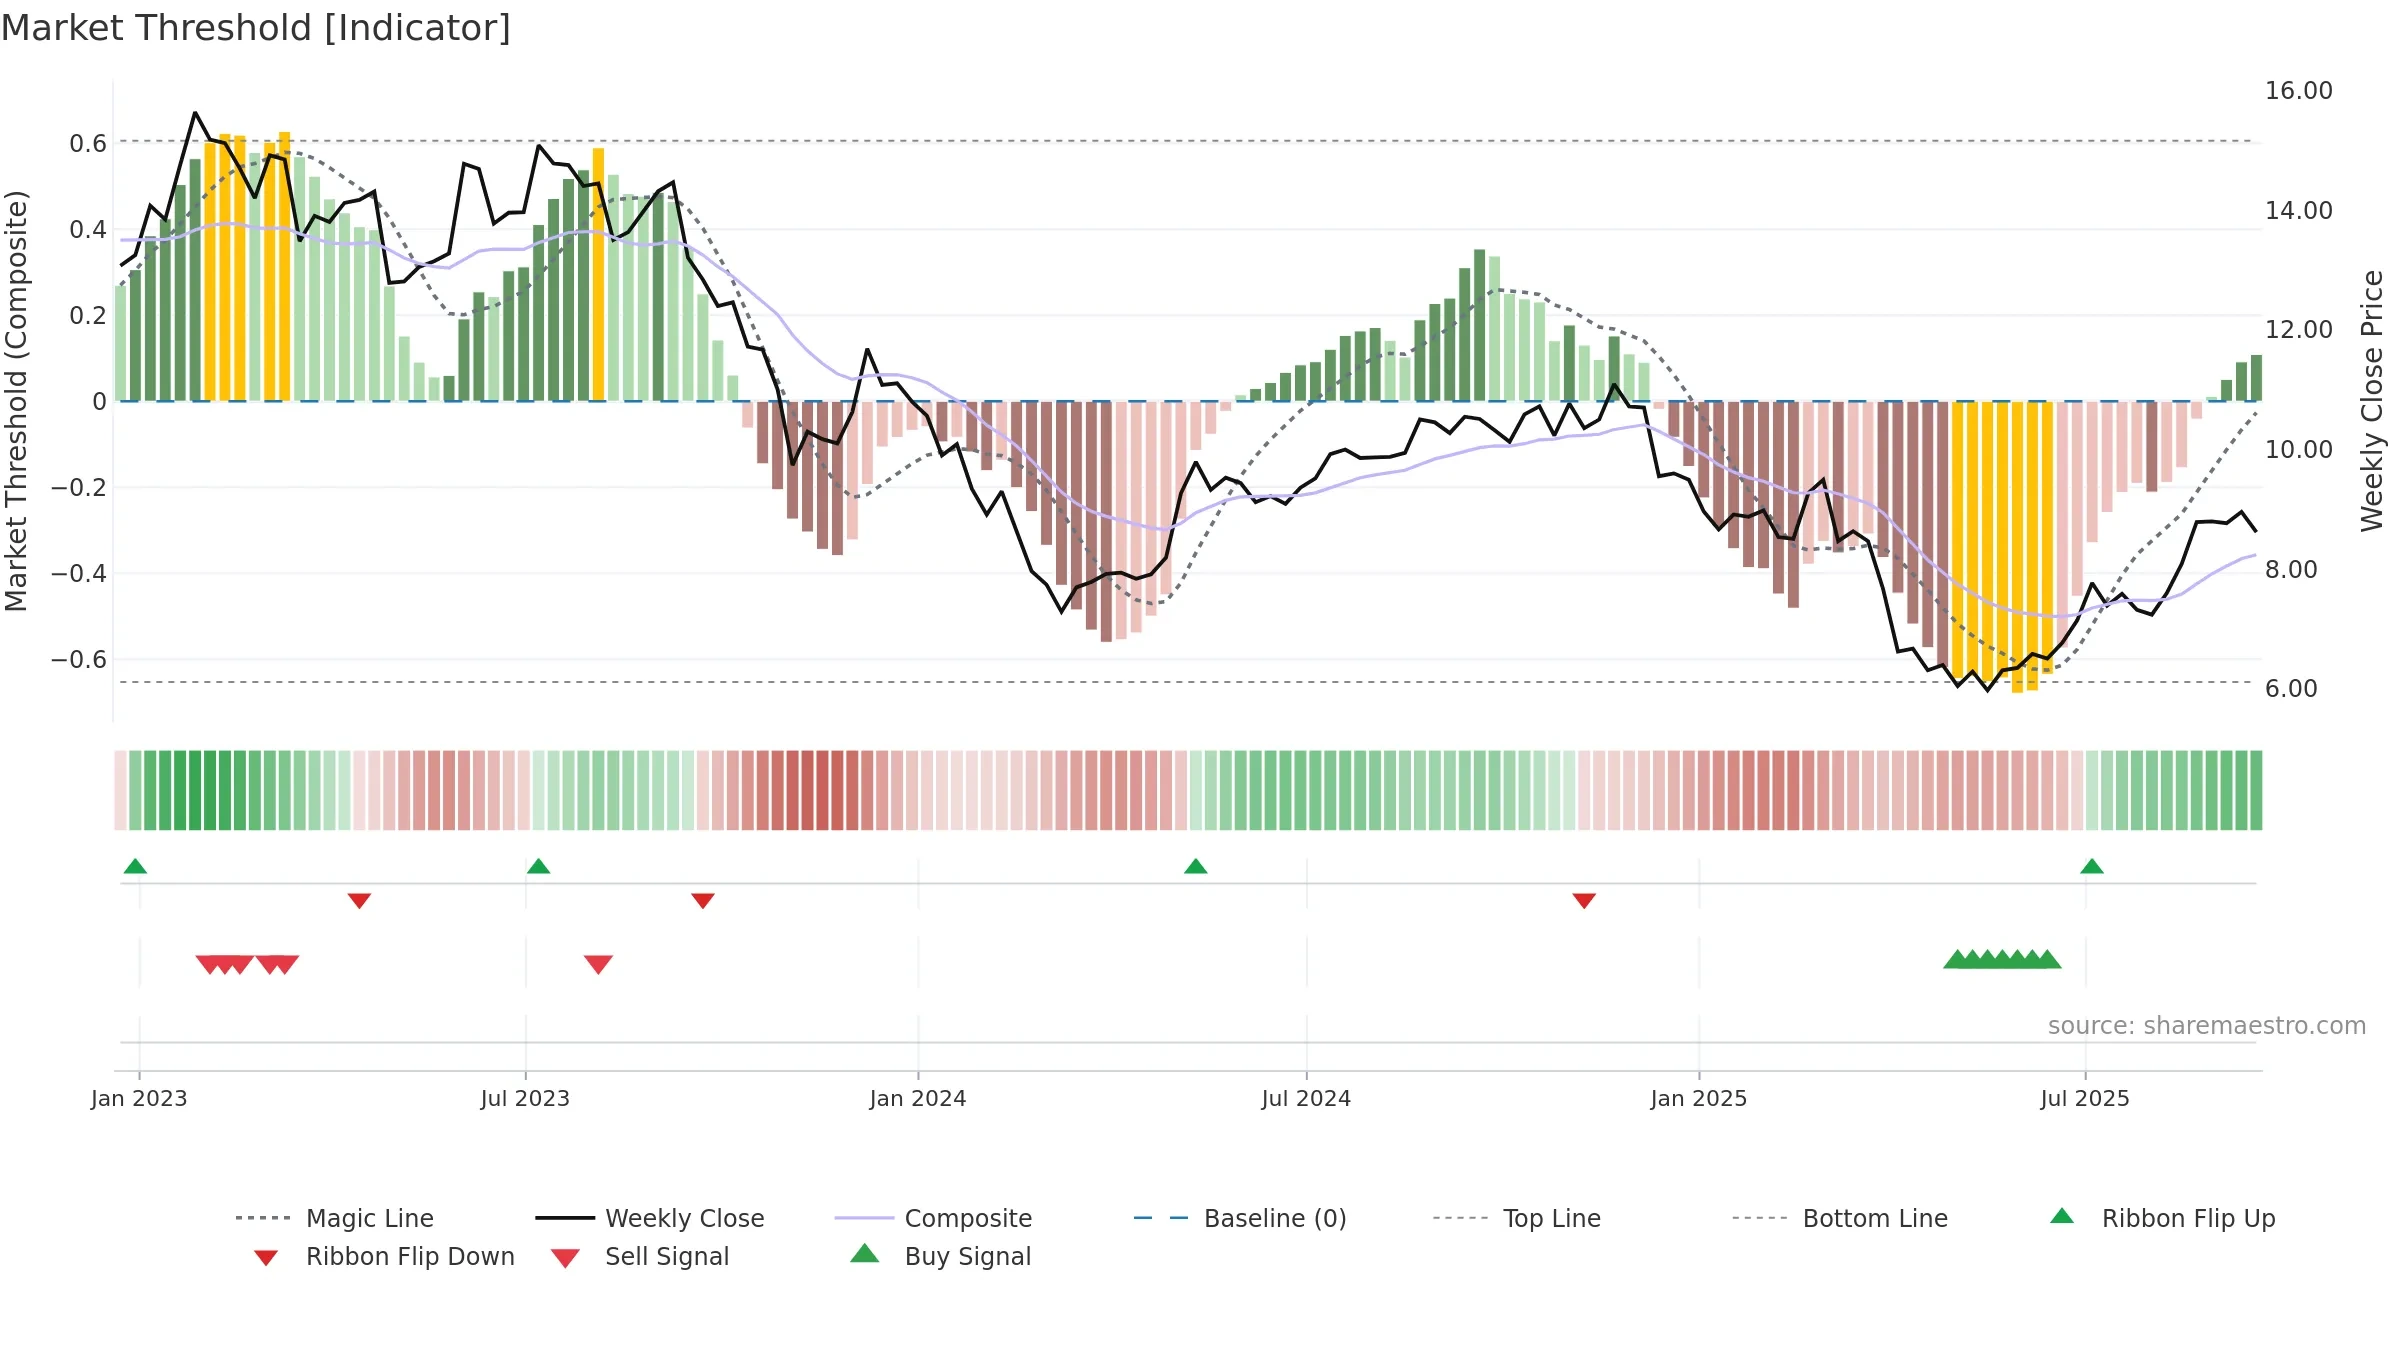The image size is (2400, 1350).
Task: Select the ribbon flip up marker after Jul 2023
Action: coord(538,866)
